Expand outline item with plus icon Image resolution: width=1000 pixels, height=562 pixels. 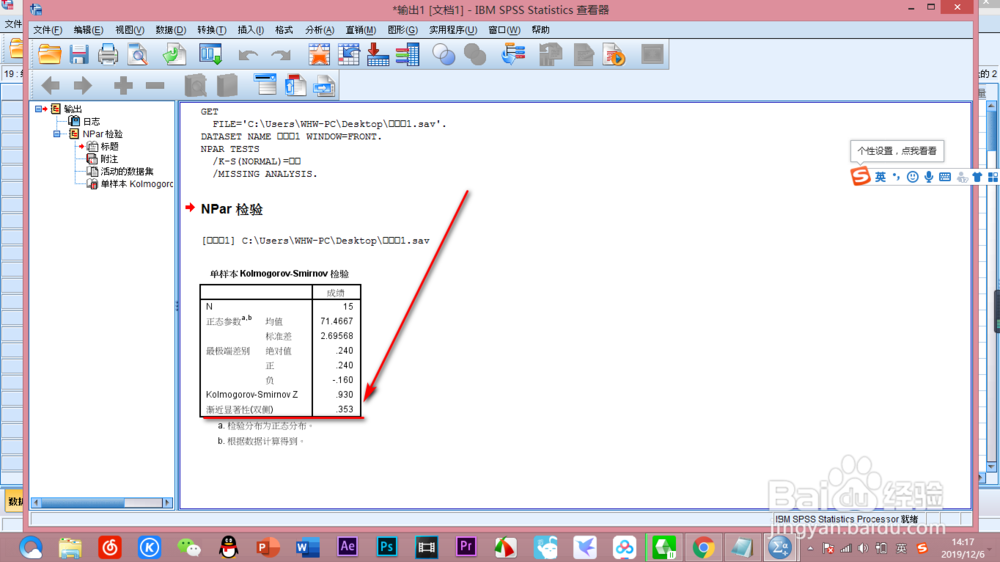pyautogui.click(x=123, y=85)
